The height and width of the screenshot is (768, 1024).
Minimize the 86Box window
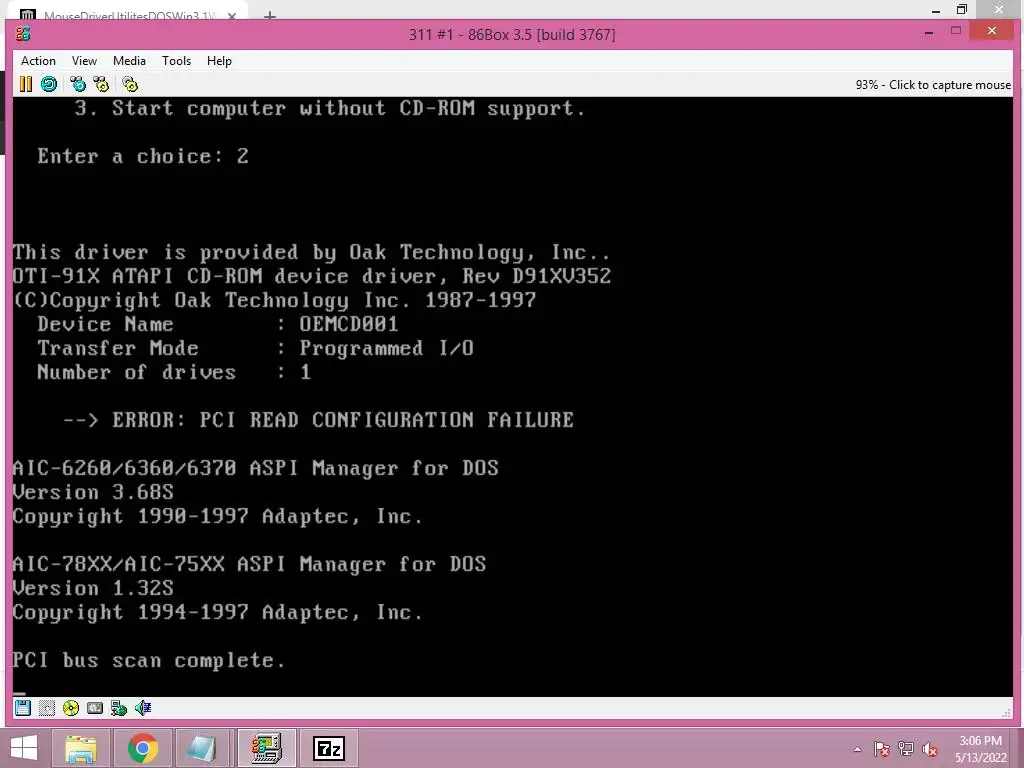(929, 31)
